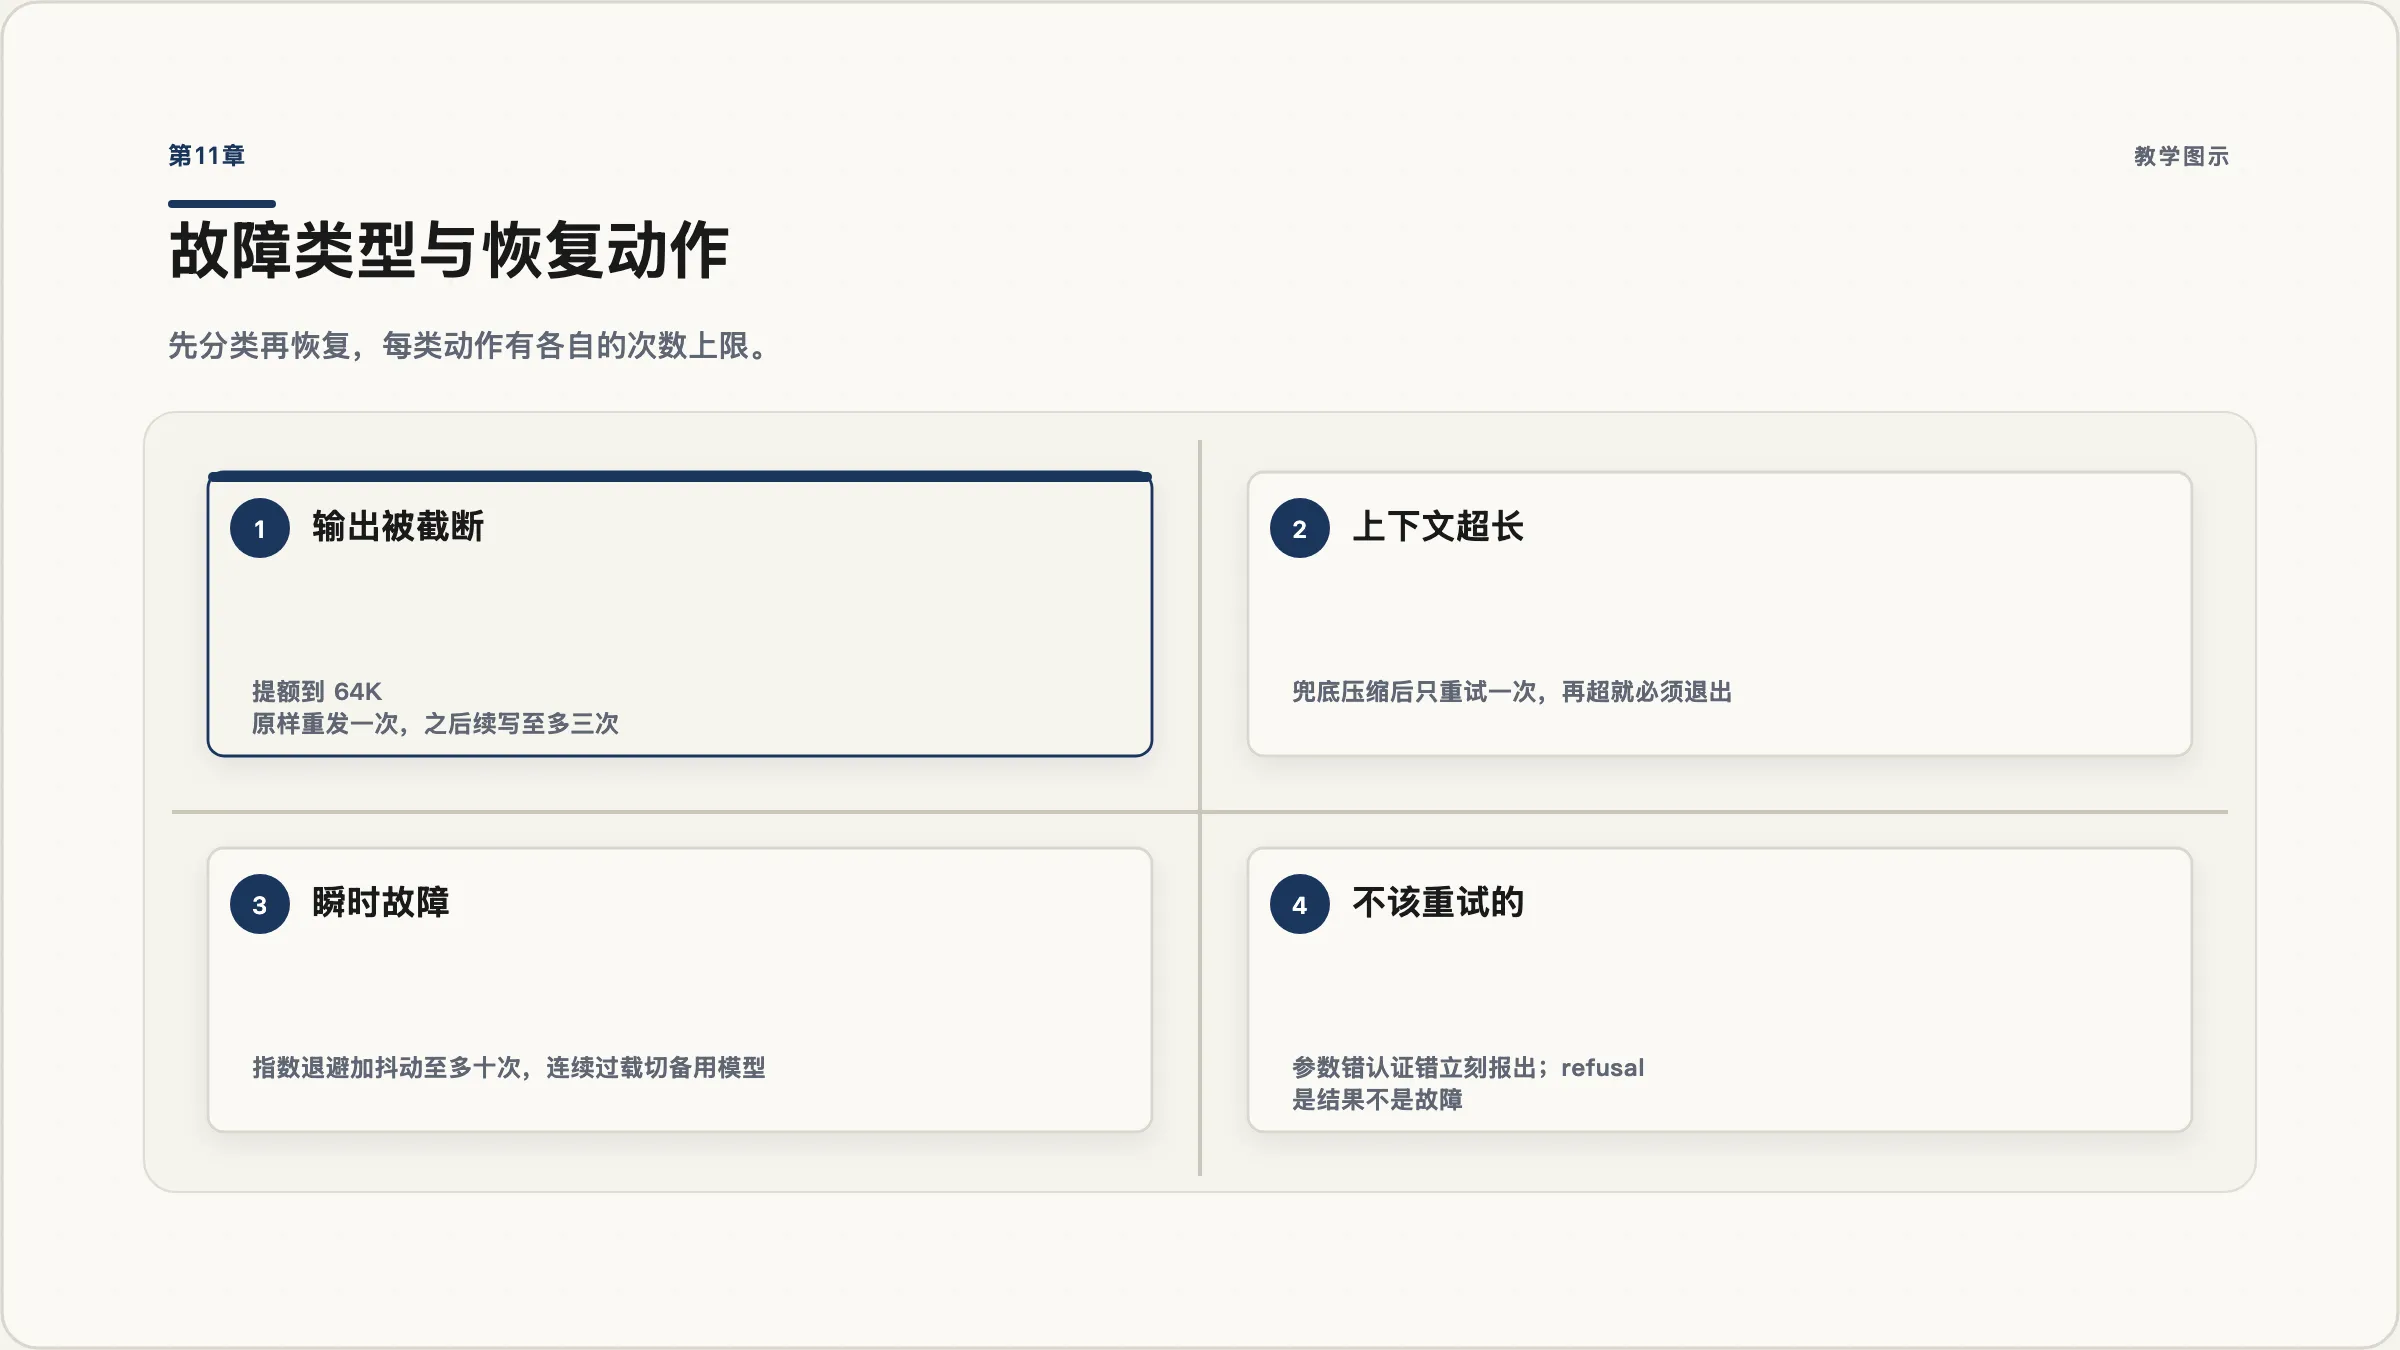Click the number 3 circle badge
The image size is (2400, 1350).
[260, 904]
